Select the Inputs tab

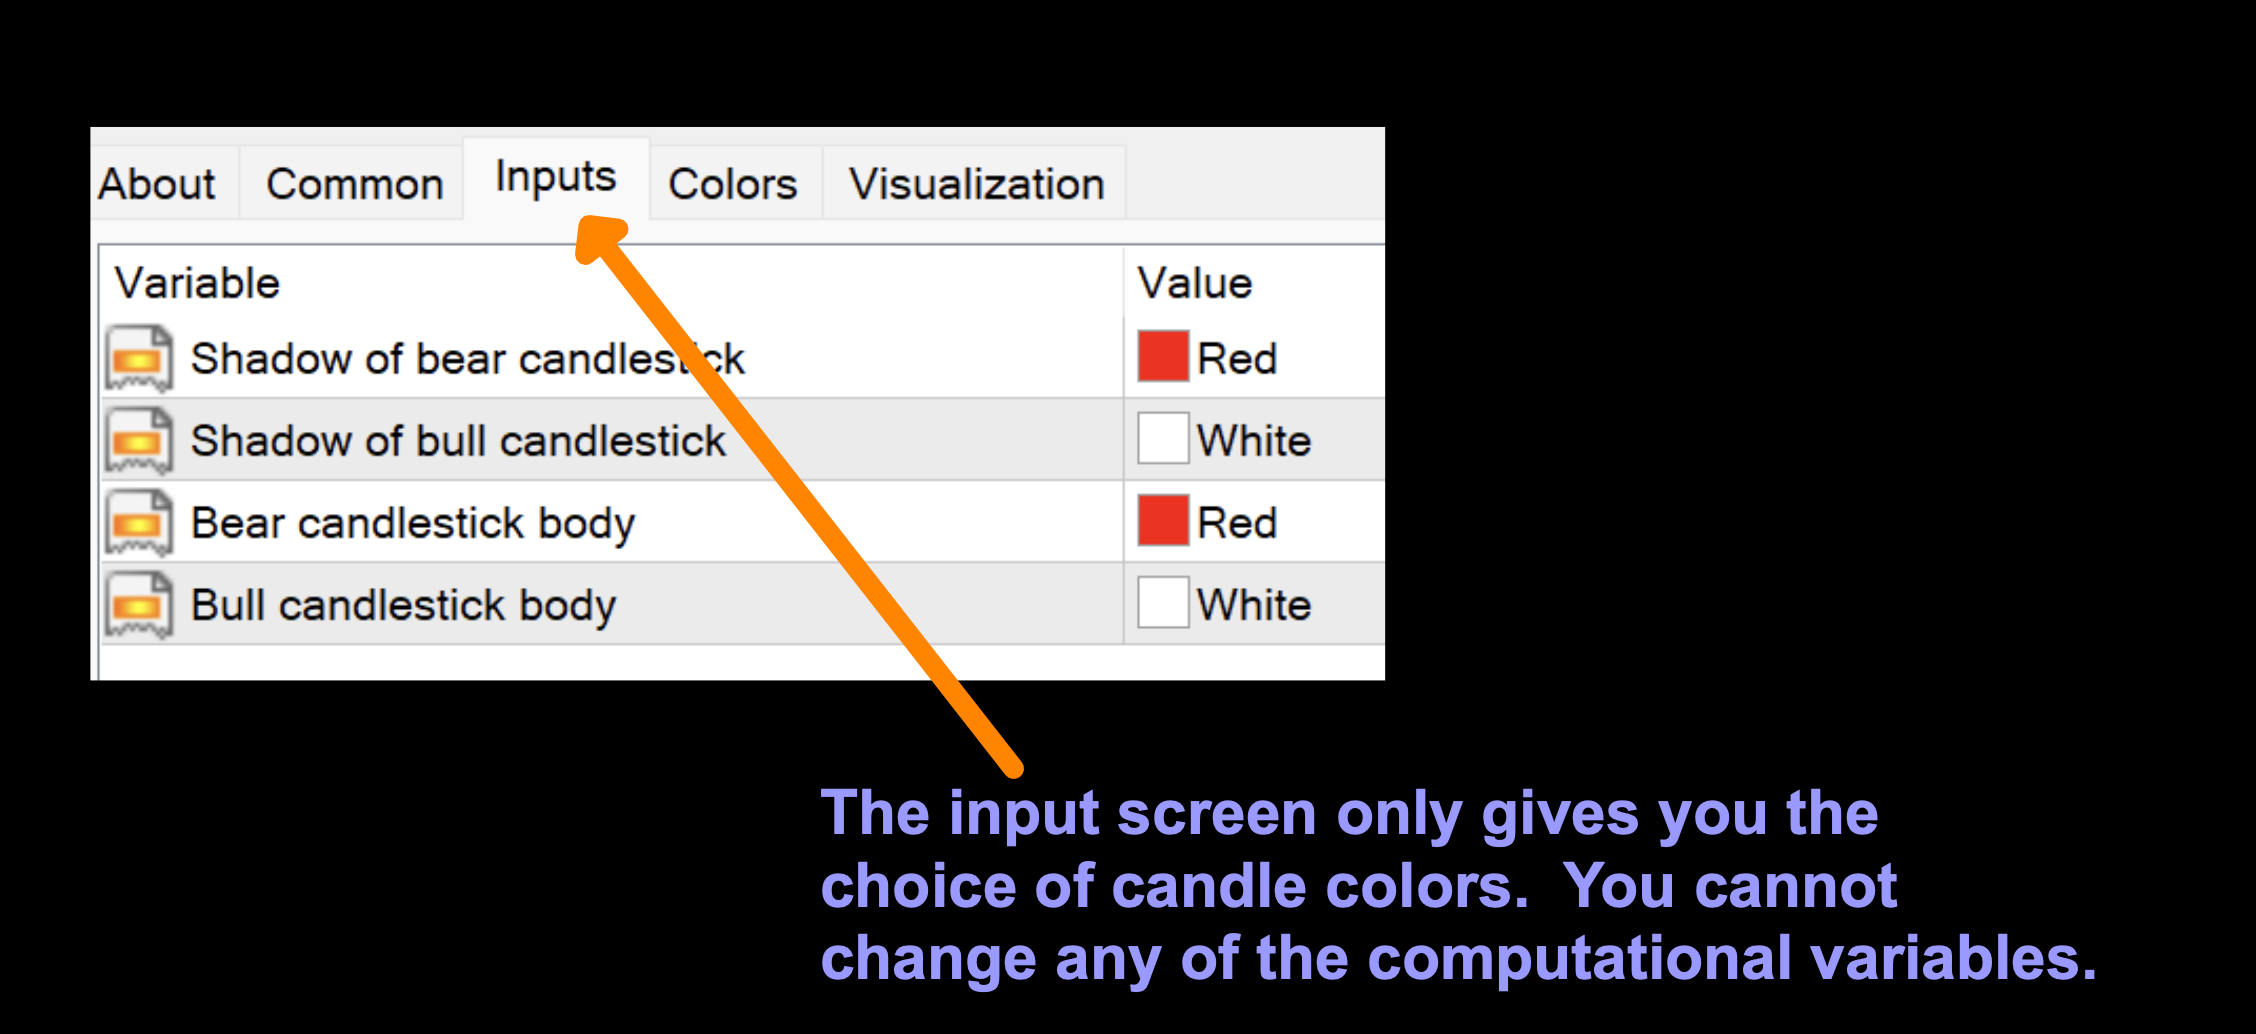coord(555,177)
